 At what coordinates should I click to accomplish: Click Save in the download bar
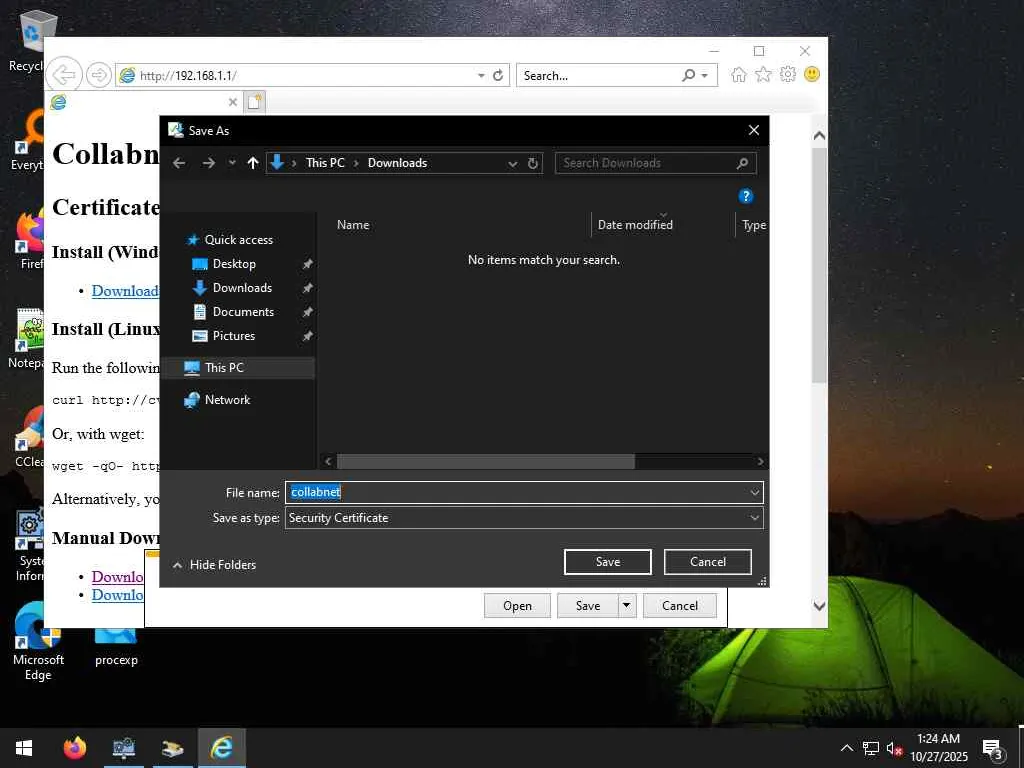[x=587, y=605]
